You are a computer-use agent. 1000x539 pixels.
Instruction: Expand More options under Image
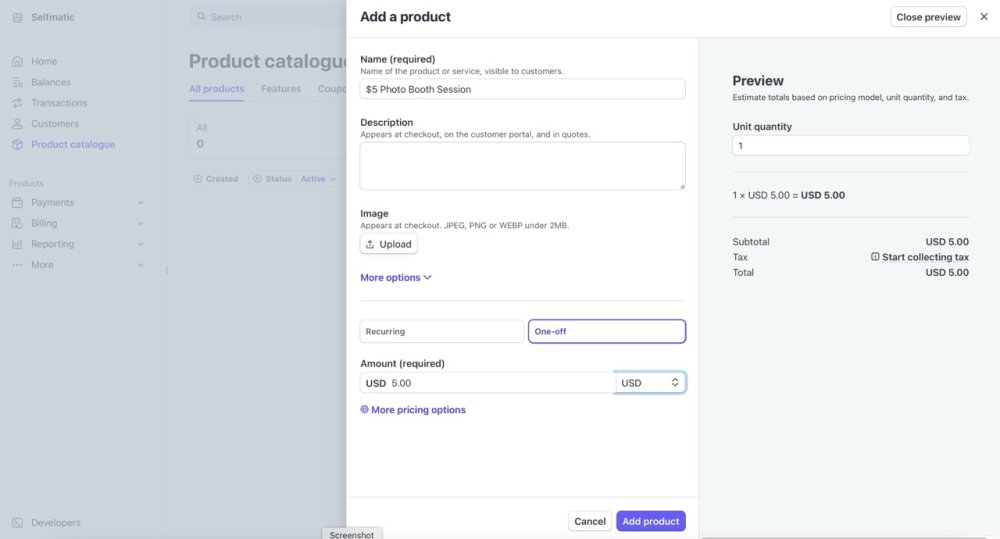click(x=396, y=278)
